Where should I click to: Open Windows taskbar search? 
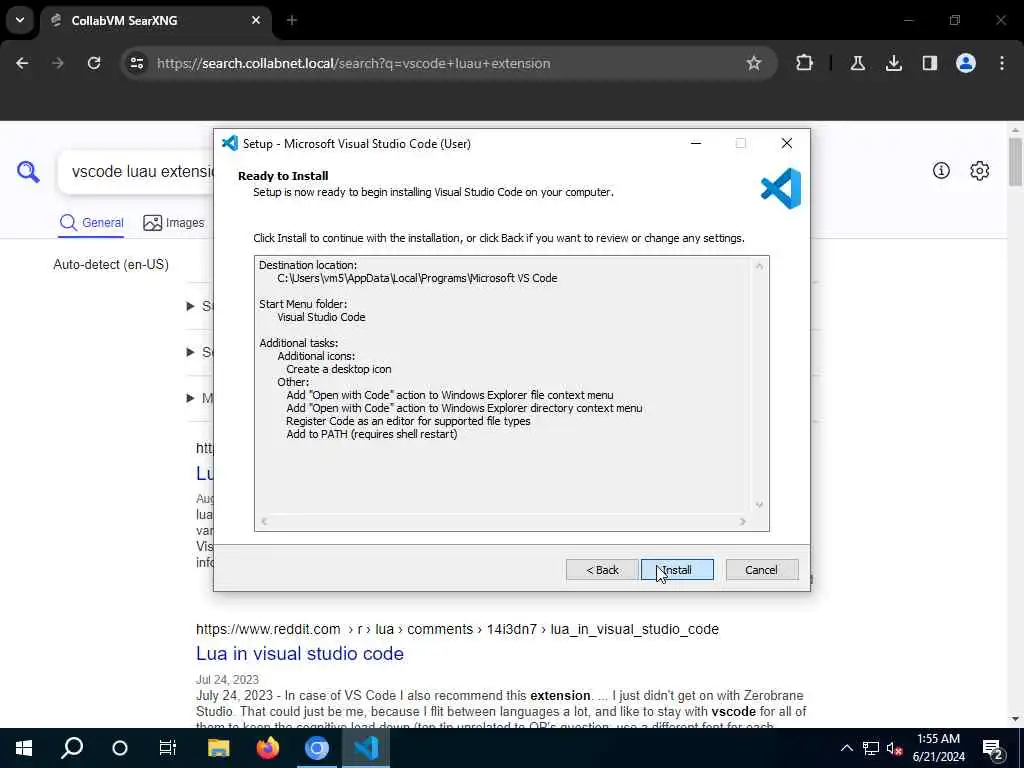(72, 748)
